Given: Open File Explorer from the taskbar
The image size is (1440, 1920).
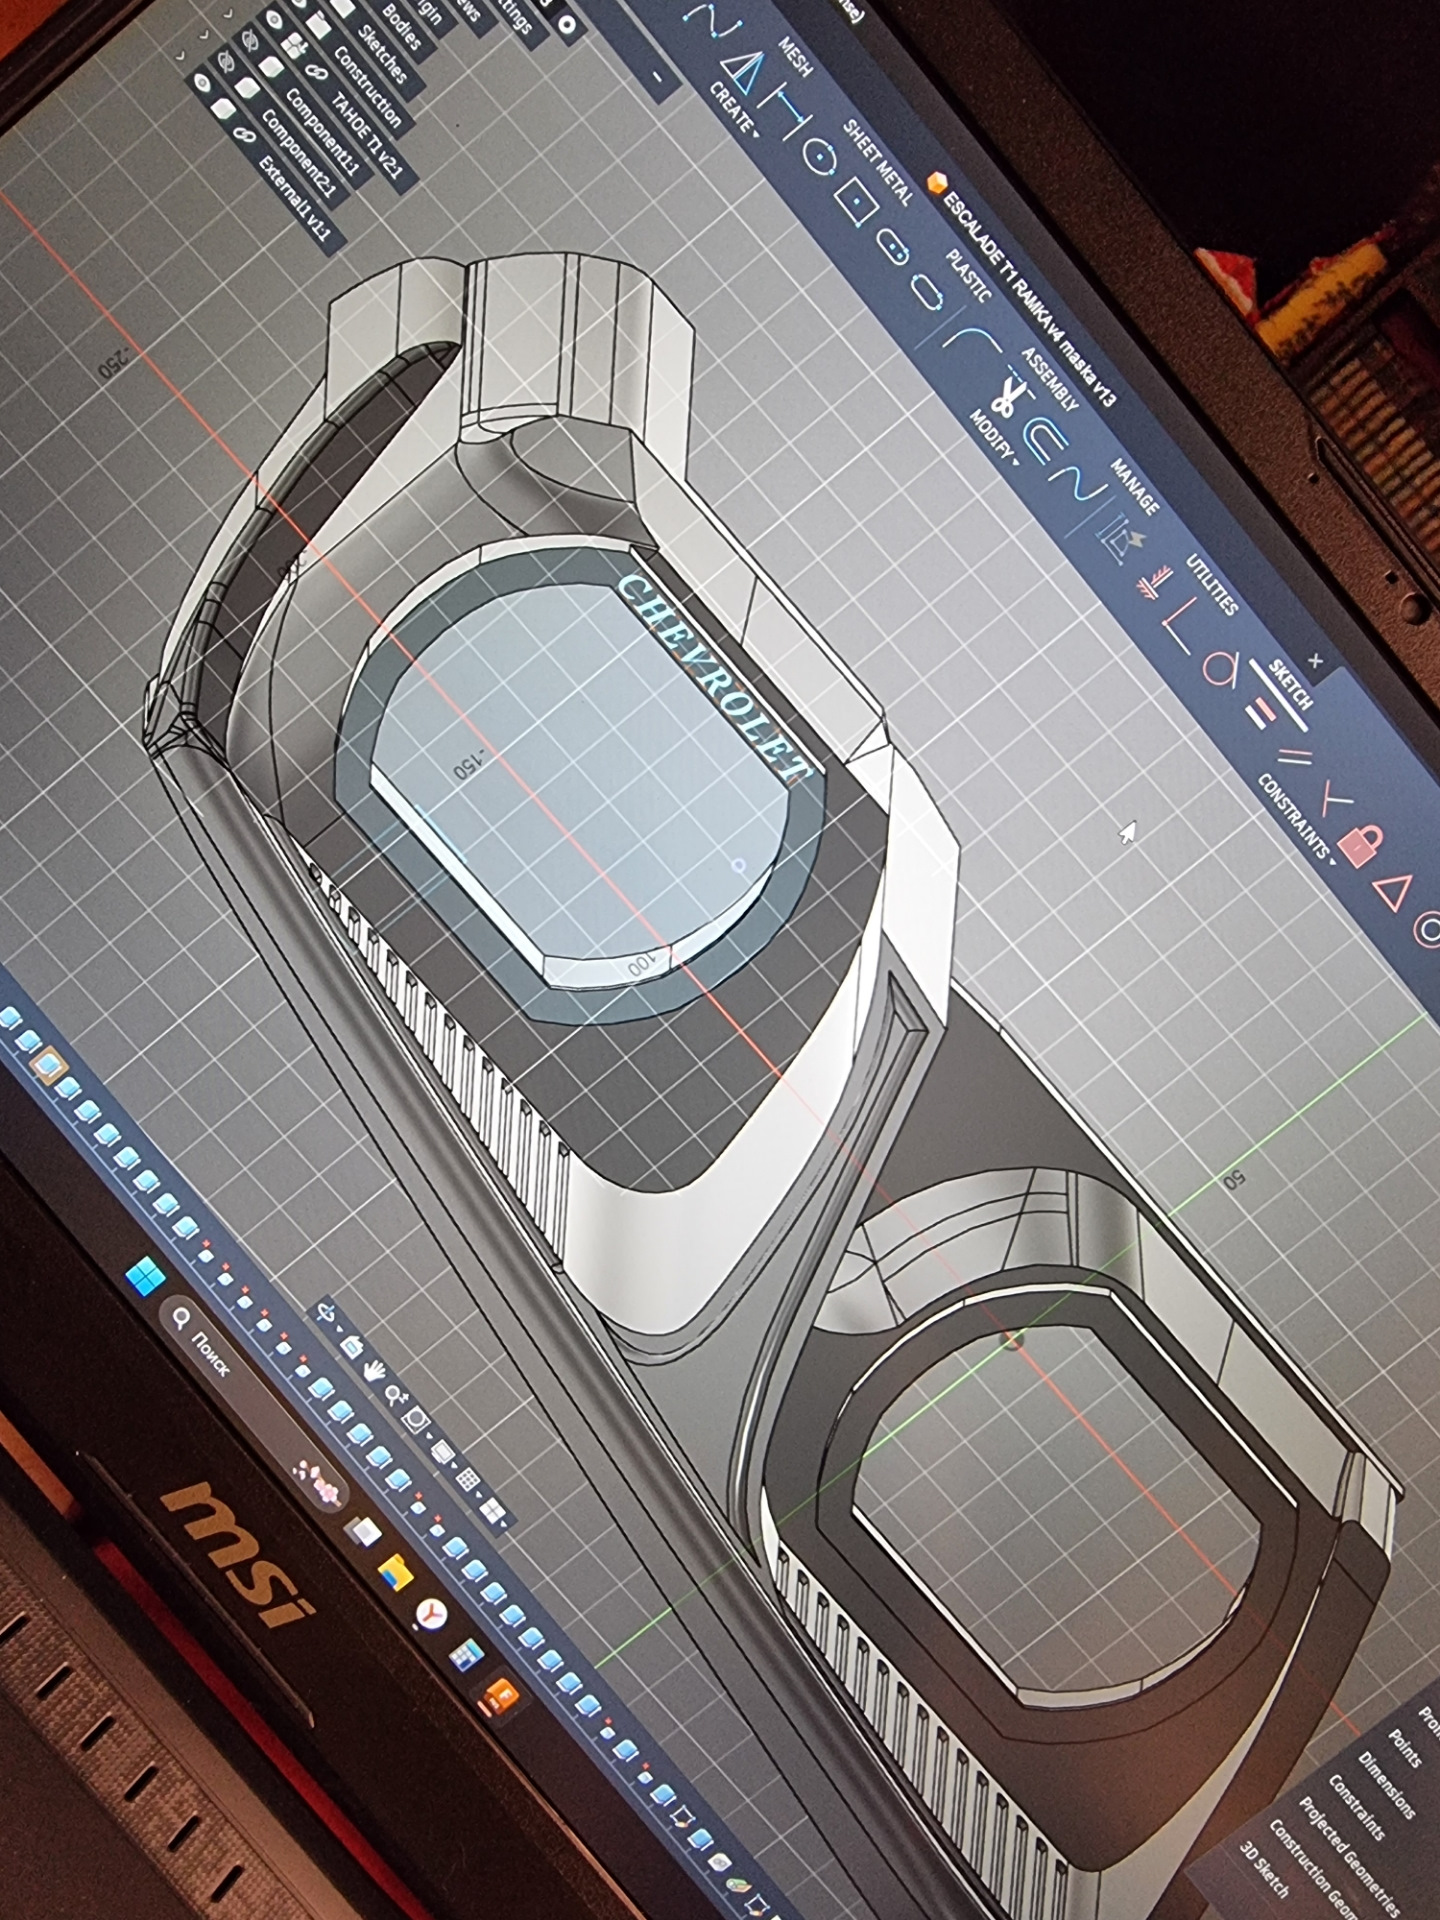Looking at the screenshot, I should click(x=396, y=1573).
